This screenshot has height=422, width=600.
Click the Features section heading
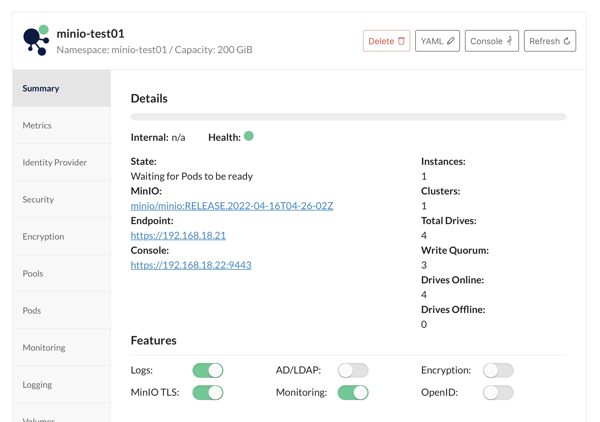click(x=153, y=341)
